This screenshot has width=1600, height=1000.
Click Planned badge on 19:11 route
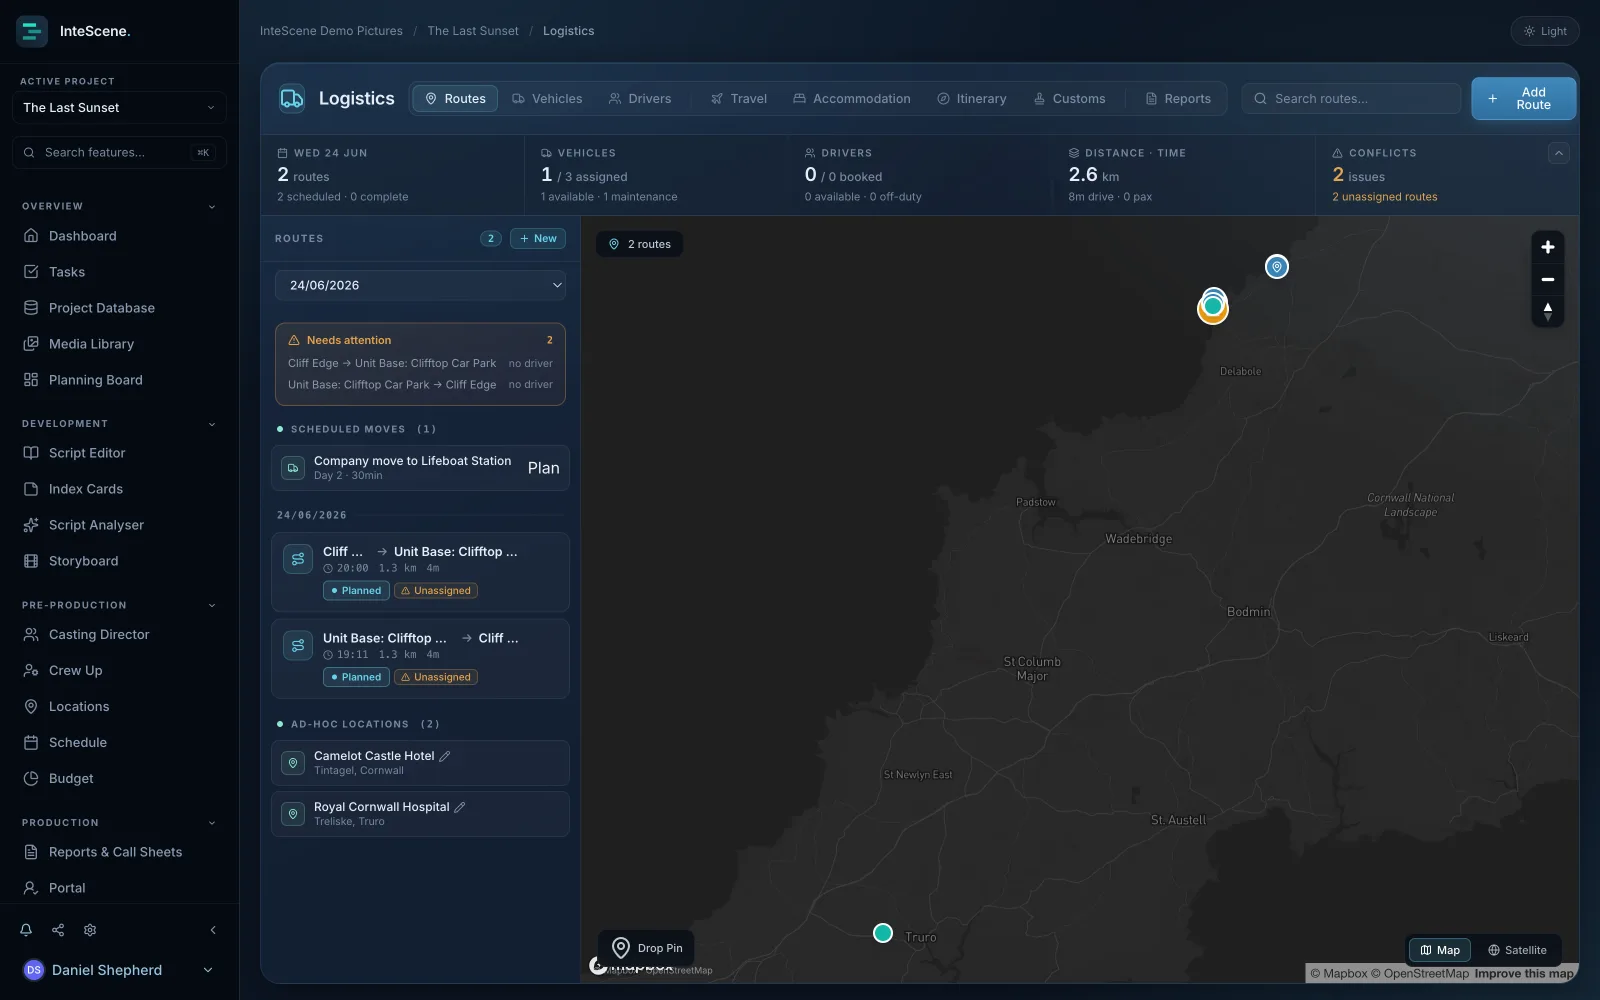tap(356, 677)
